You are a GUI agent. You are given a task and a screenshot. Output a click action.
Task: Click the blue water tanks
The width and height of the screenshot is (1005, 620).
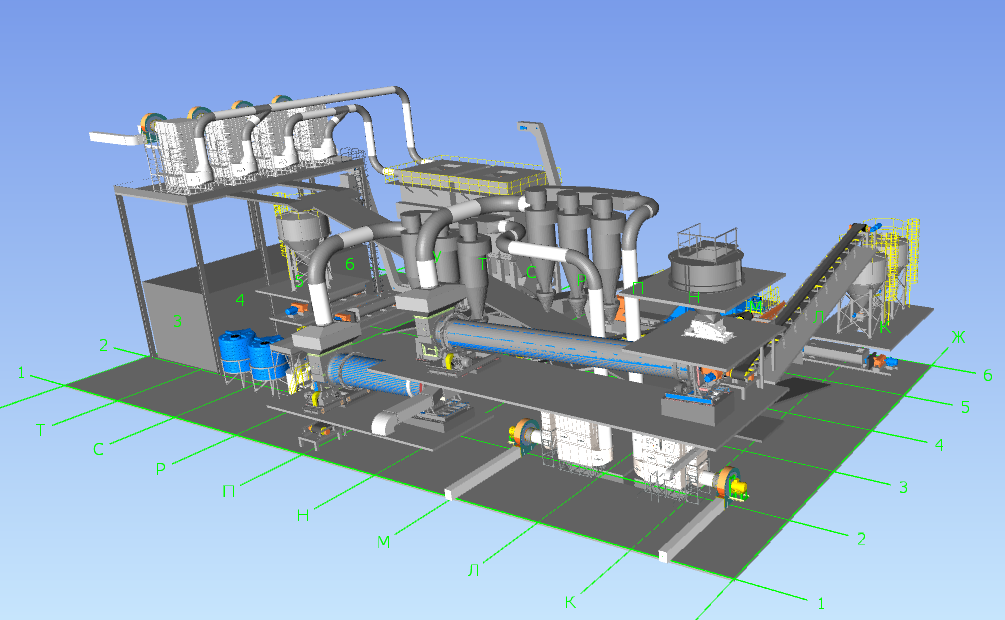point(250,355)
